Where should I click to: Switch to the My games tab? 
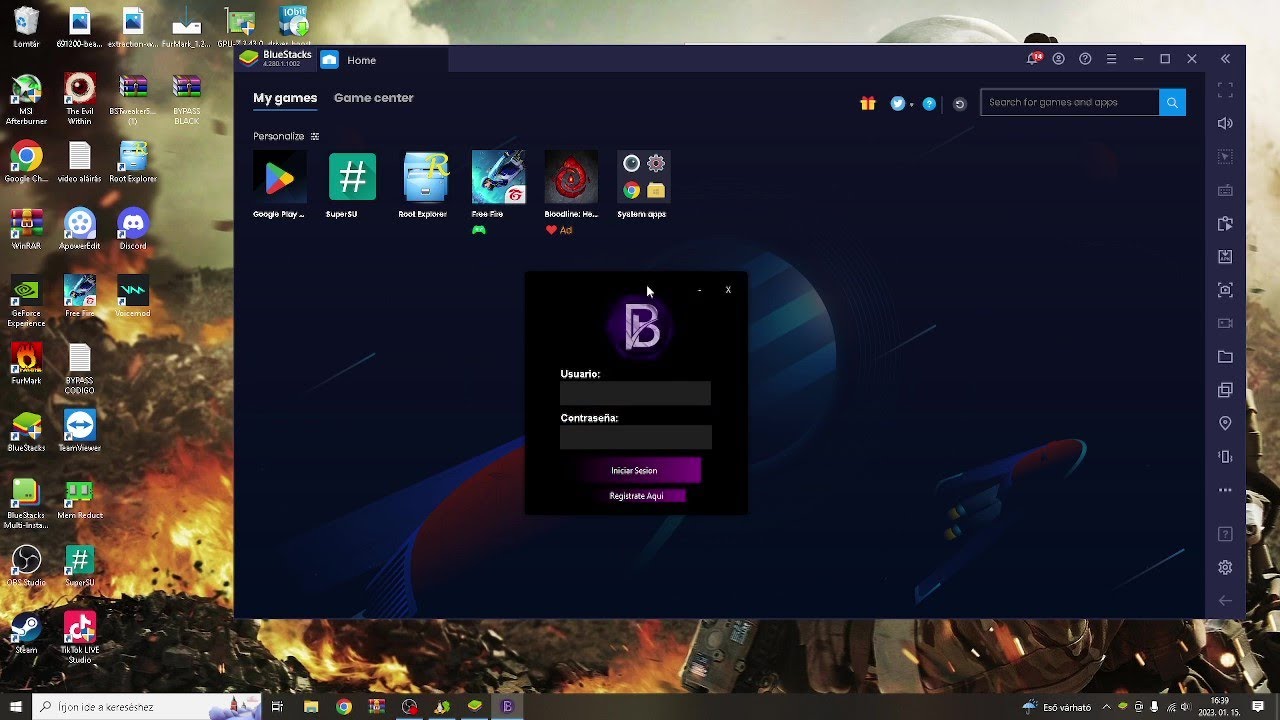pos(285,98)
